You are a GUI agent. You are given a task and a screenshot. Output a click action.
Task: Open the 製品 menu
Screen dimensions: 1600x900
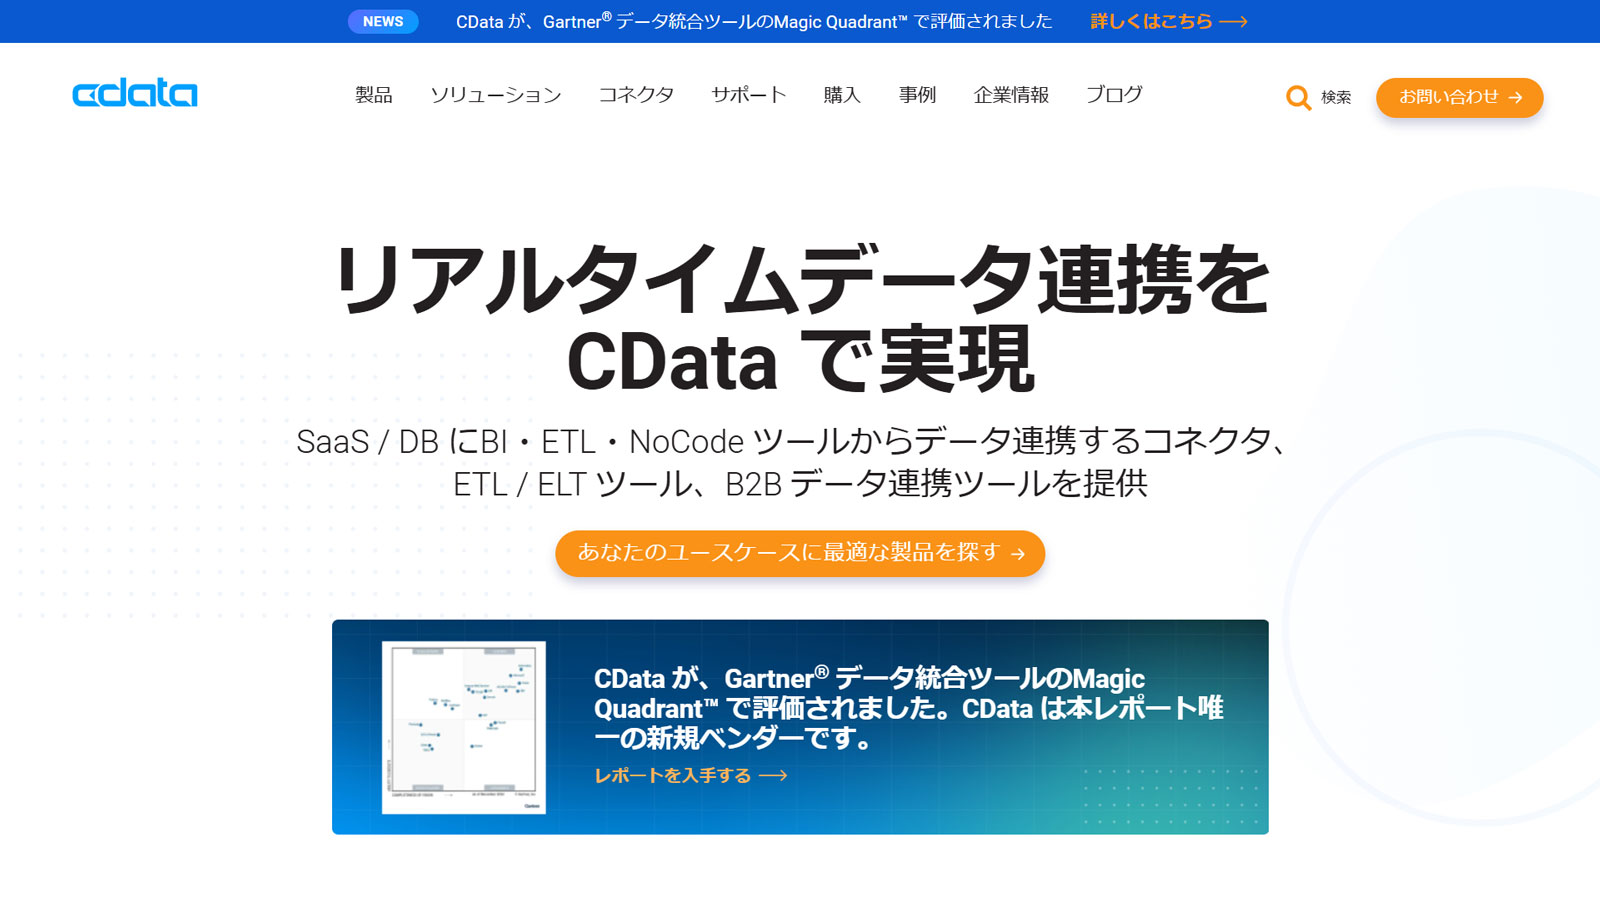point(374,95)
